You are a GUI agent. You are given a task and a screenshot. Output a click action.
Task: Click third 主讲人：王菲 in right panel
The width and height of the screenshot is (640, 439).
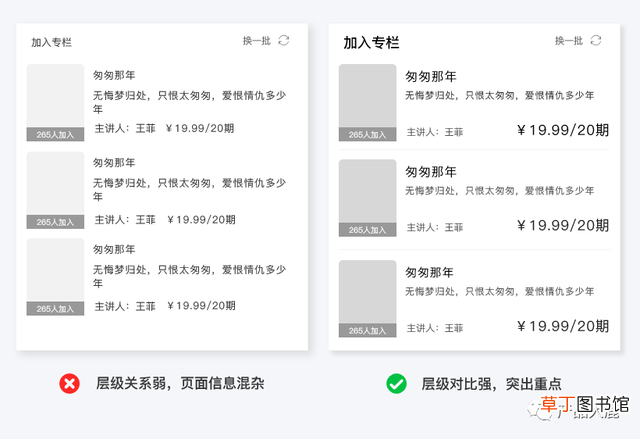(x=435, y=328)
